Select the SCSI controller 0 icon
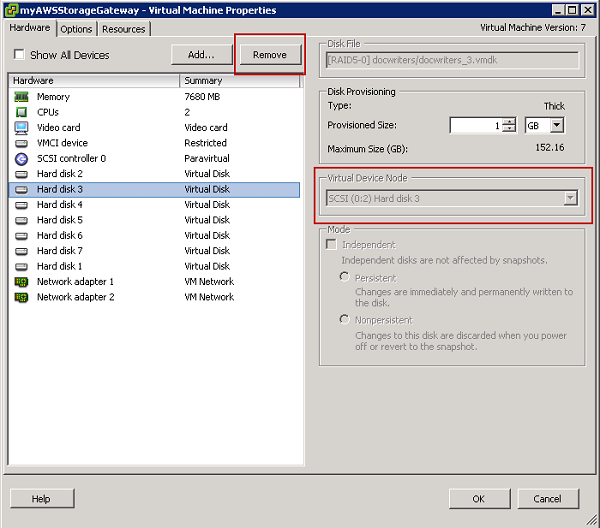The height and width of the screenshot is (528, 600). 21,158
